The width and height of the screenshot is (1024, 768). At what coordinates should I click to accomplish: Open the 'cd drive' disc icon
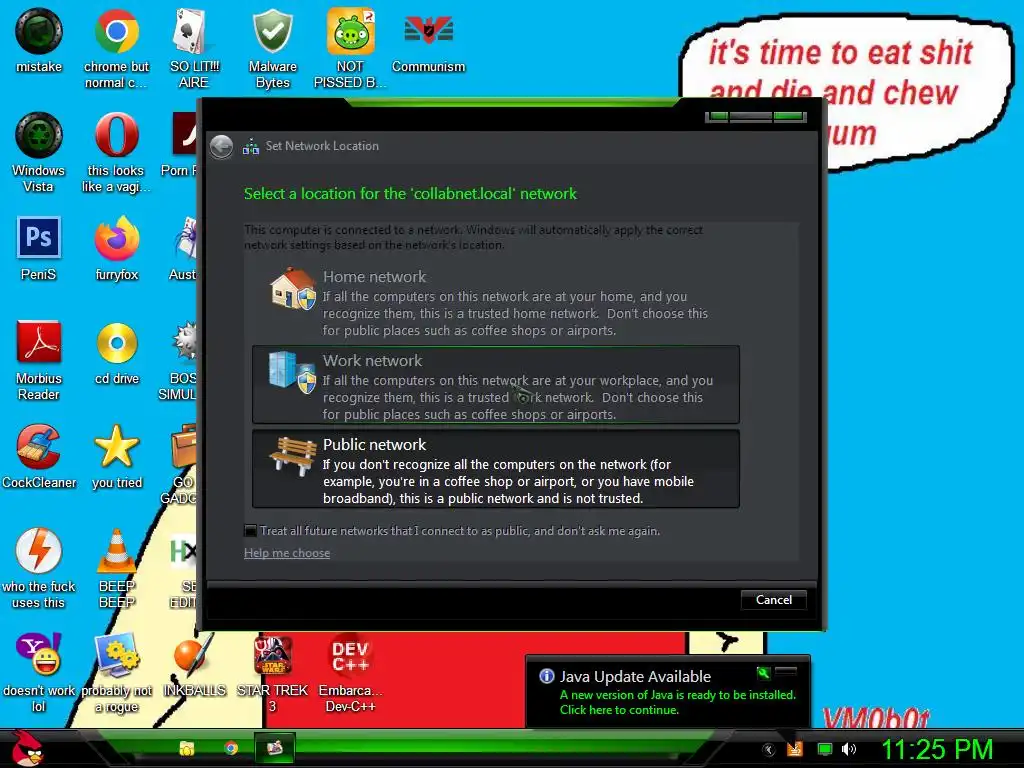[117, 353]
